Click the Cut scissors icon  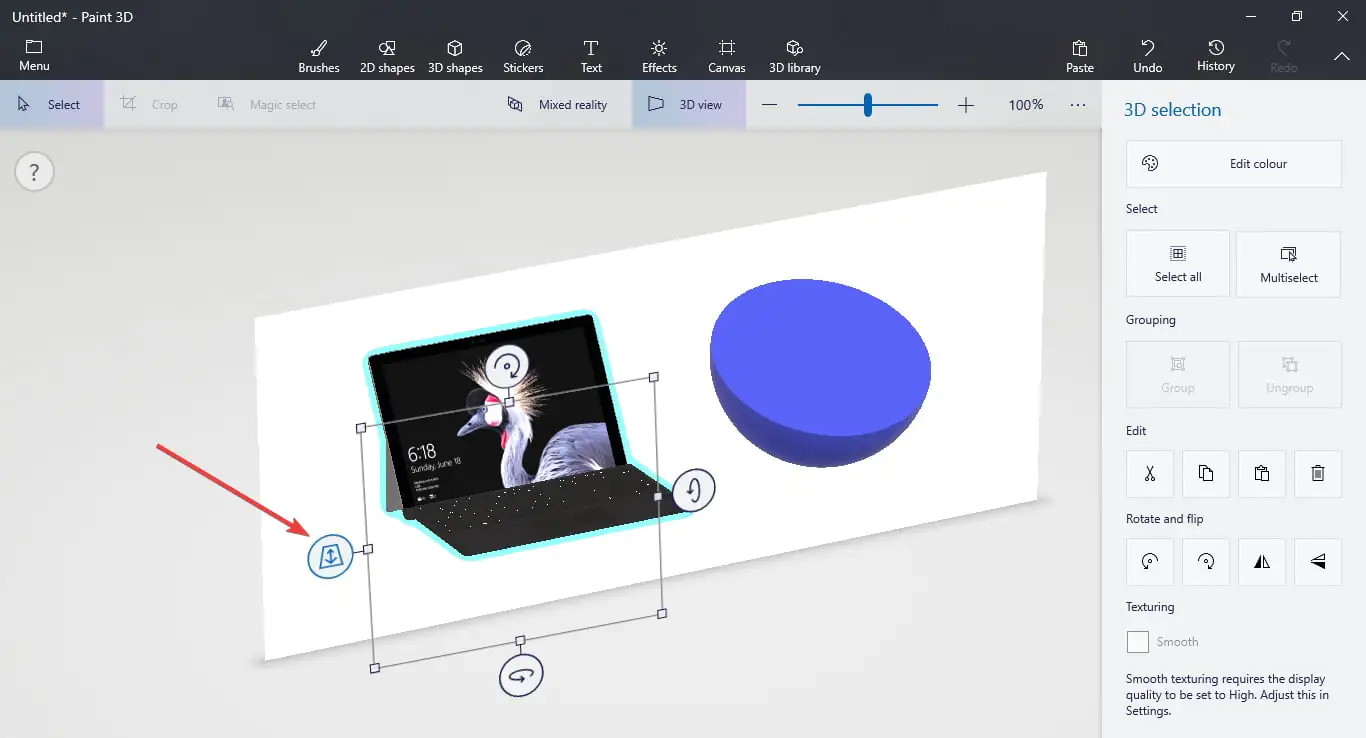tap(1150, 474)
